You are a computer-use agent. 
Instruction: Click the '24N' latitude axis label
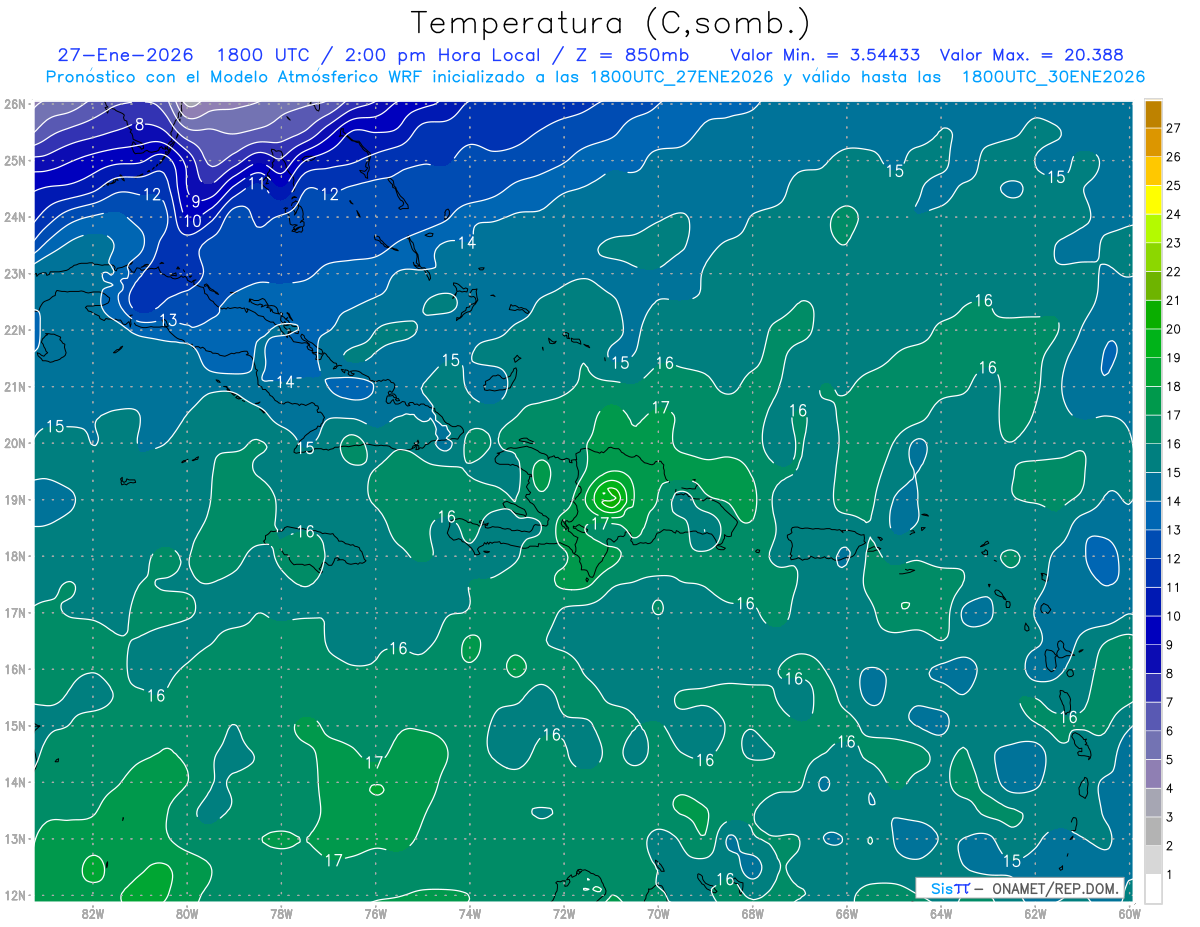click(15, 217)
